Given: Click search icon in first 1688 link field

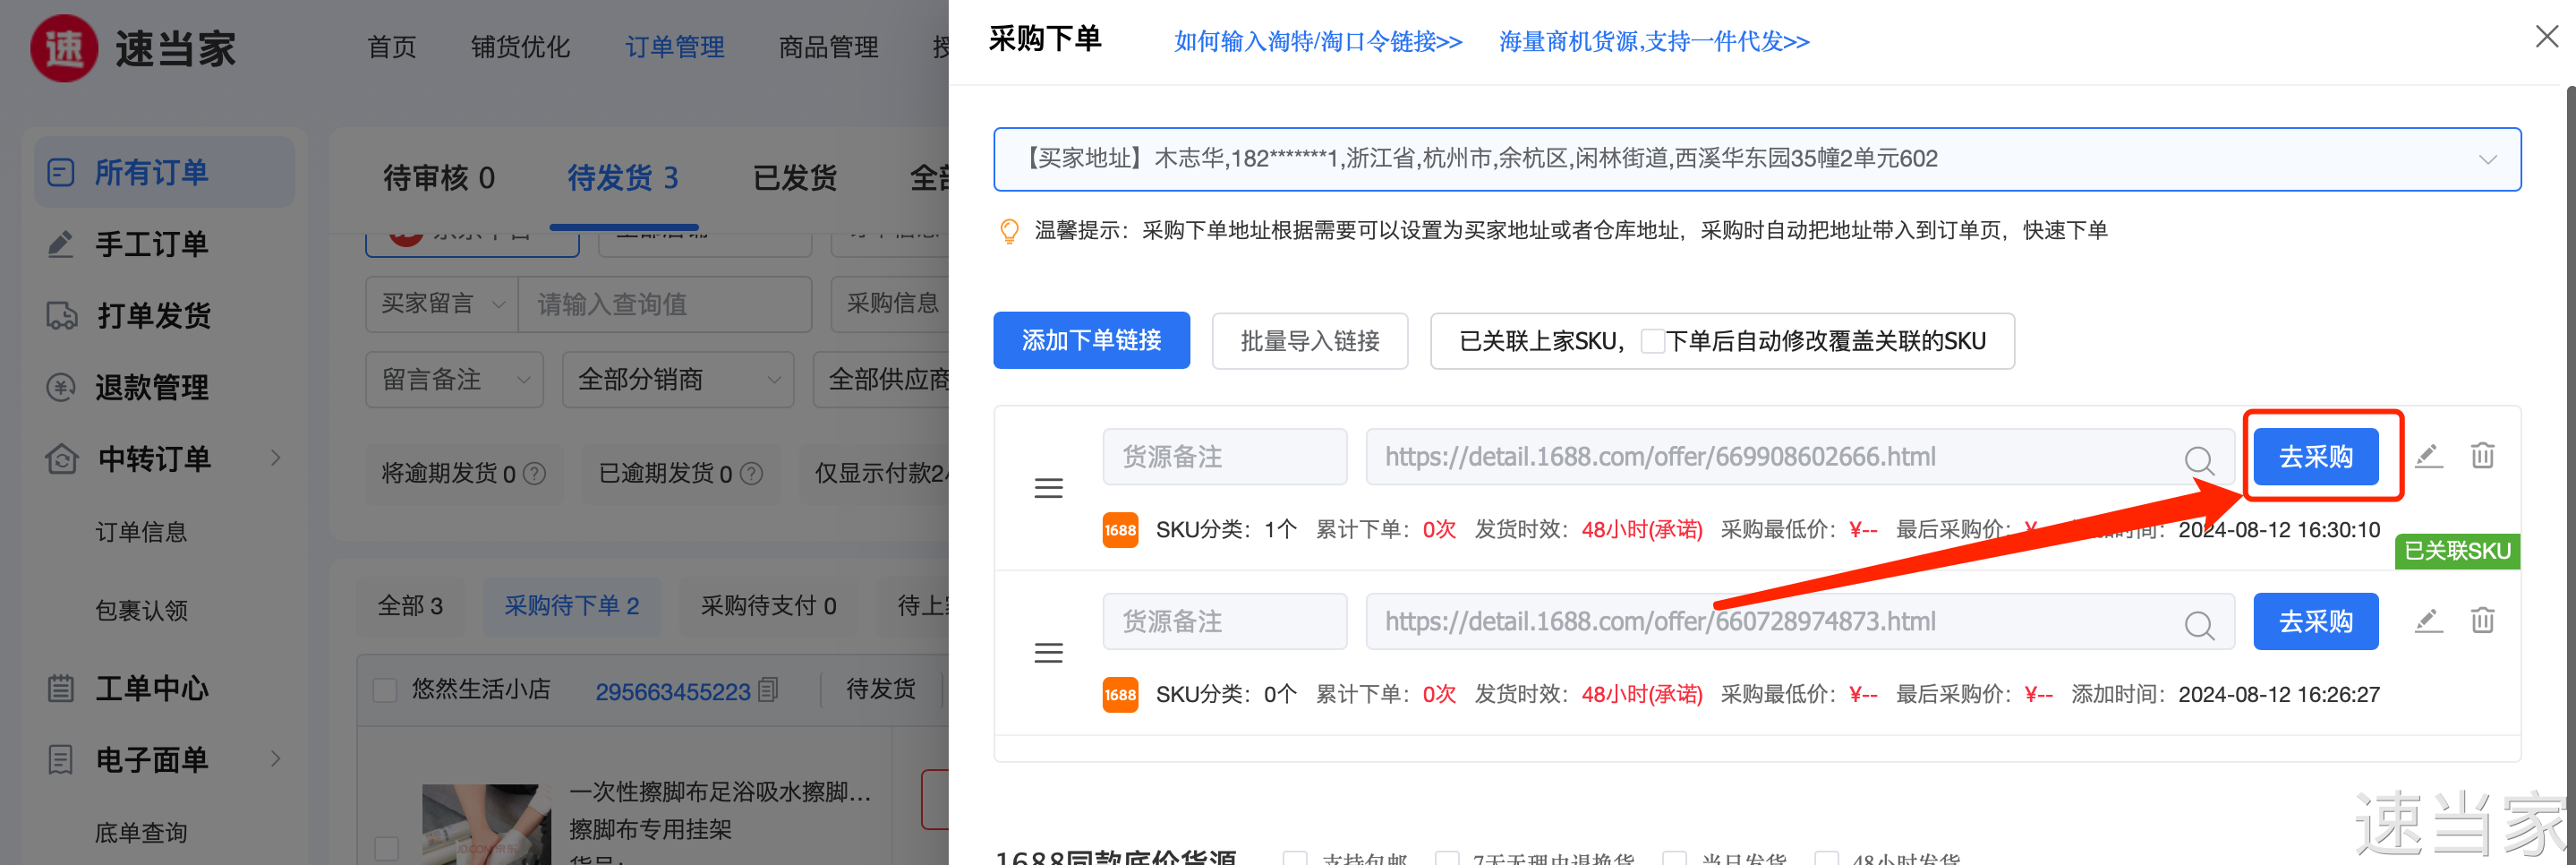Looking at the screenshot, I should [x=2198, y=459].
